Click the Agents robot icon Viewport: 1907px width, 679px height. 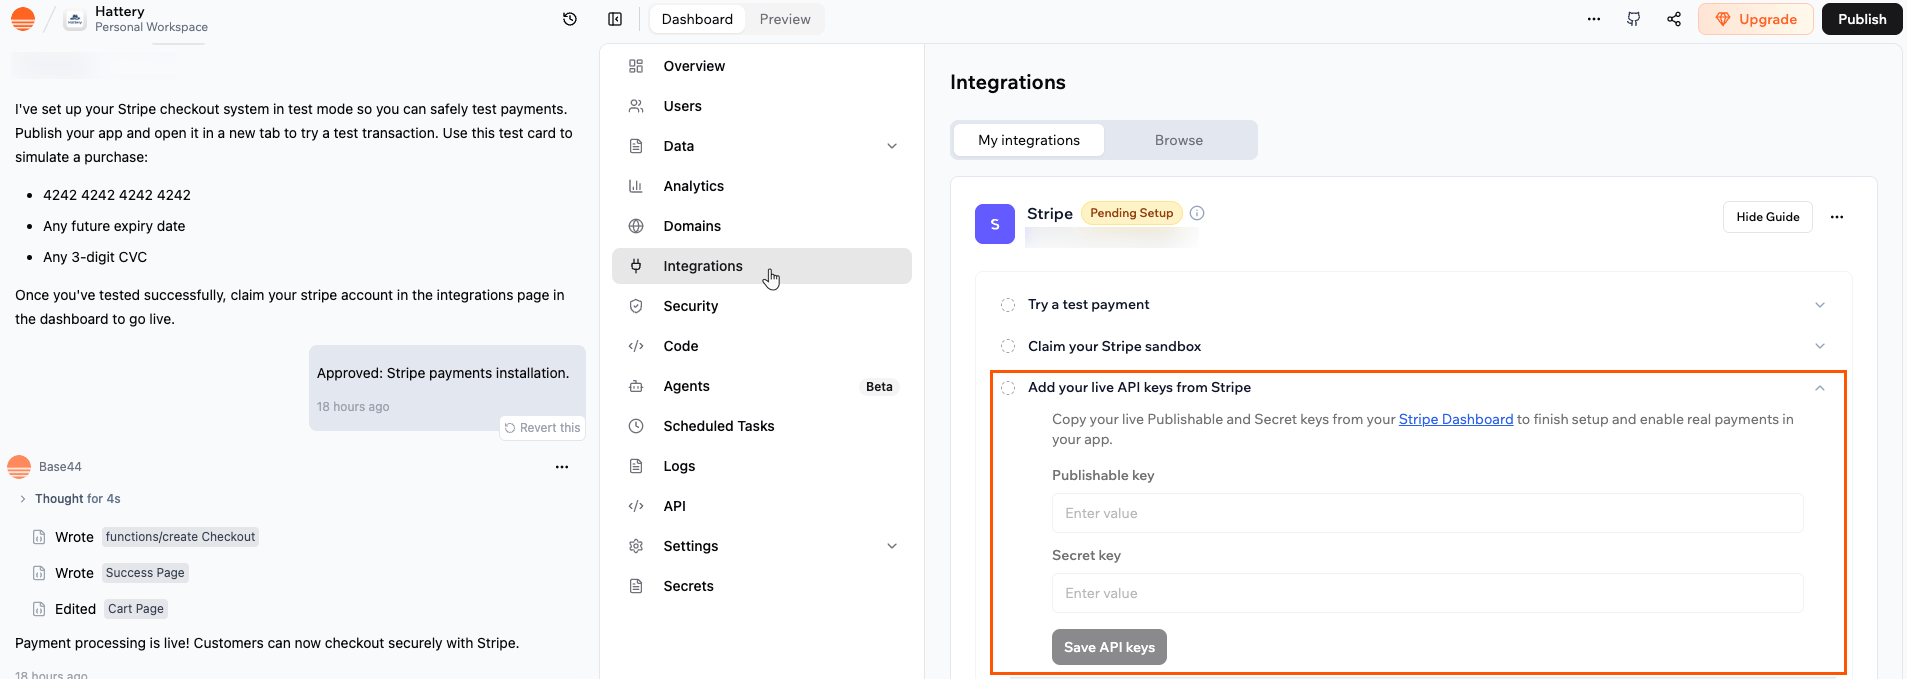click(636, 386)
